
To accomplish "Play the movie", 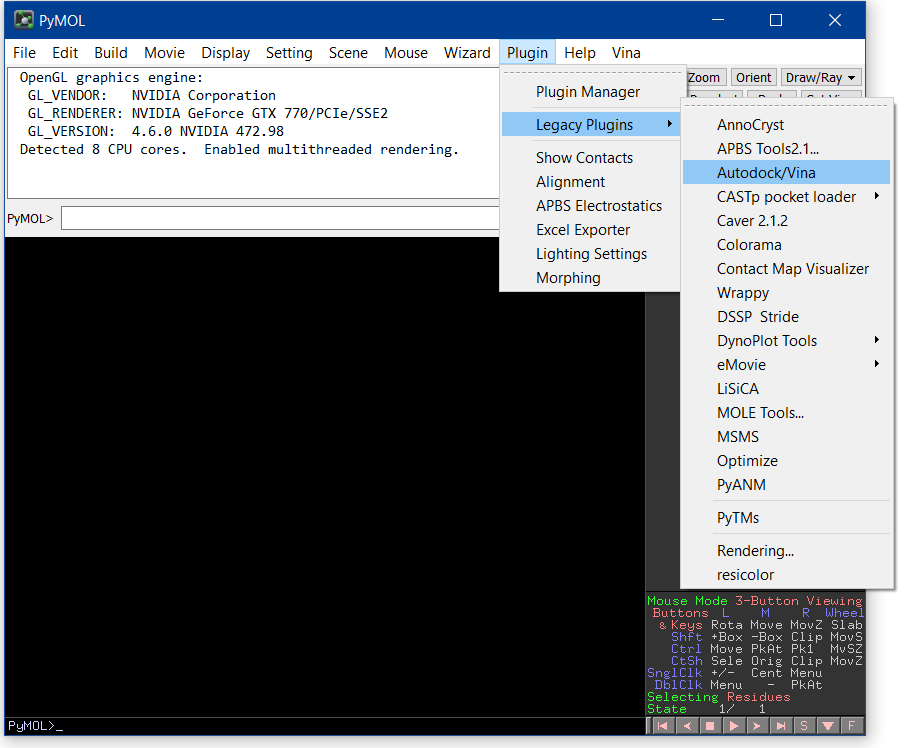I will point(734,726).
